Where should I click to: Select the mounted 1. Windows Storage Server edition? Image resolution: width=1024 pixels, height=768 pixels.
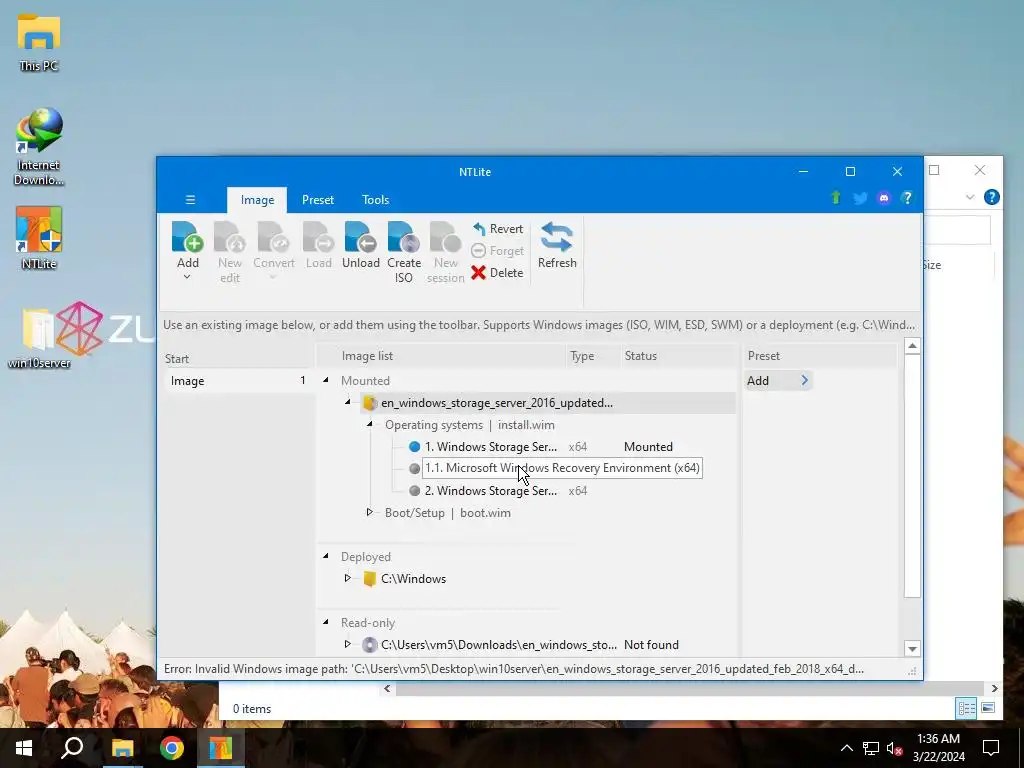[491, 447]
